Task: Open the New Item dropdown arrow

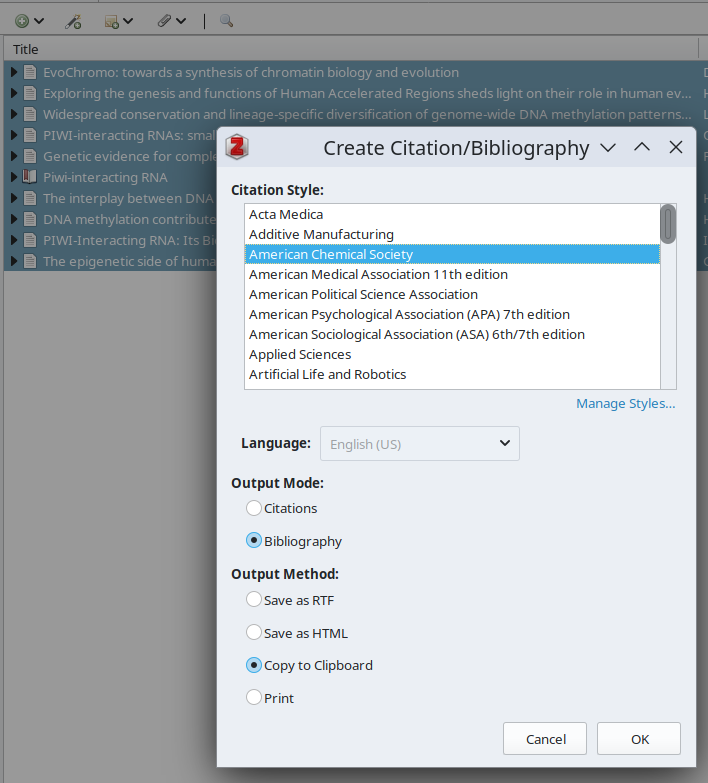Action: click(x=39, y=21)
